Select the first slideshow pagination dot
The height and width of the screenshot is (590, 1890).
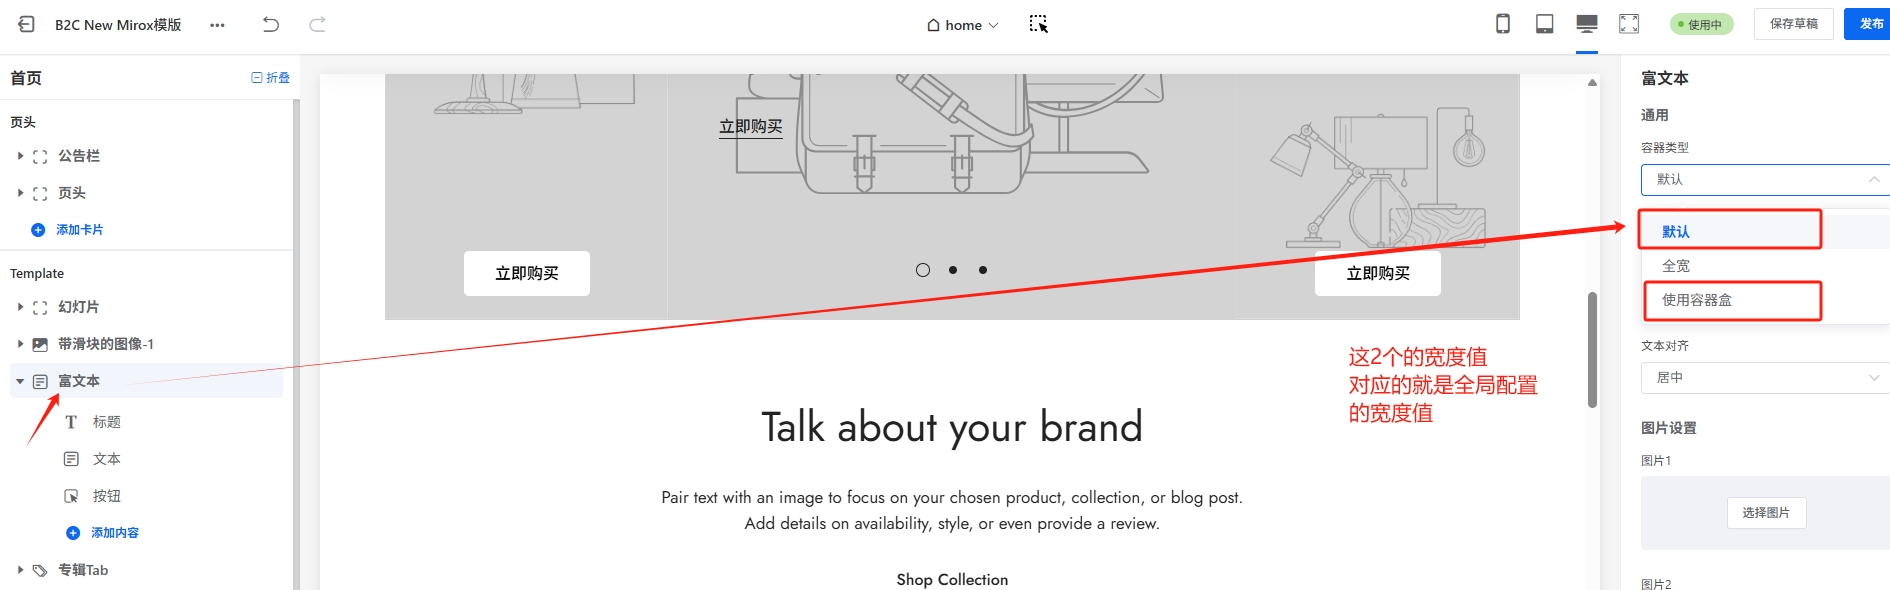(922, 270)
